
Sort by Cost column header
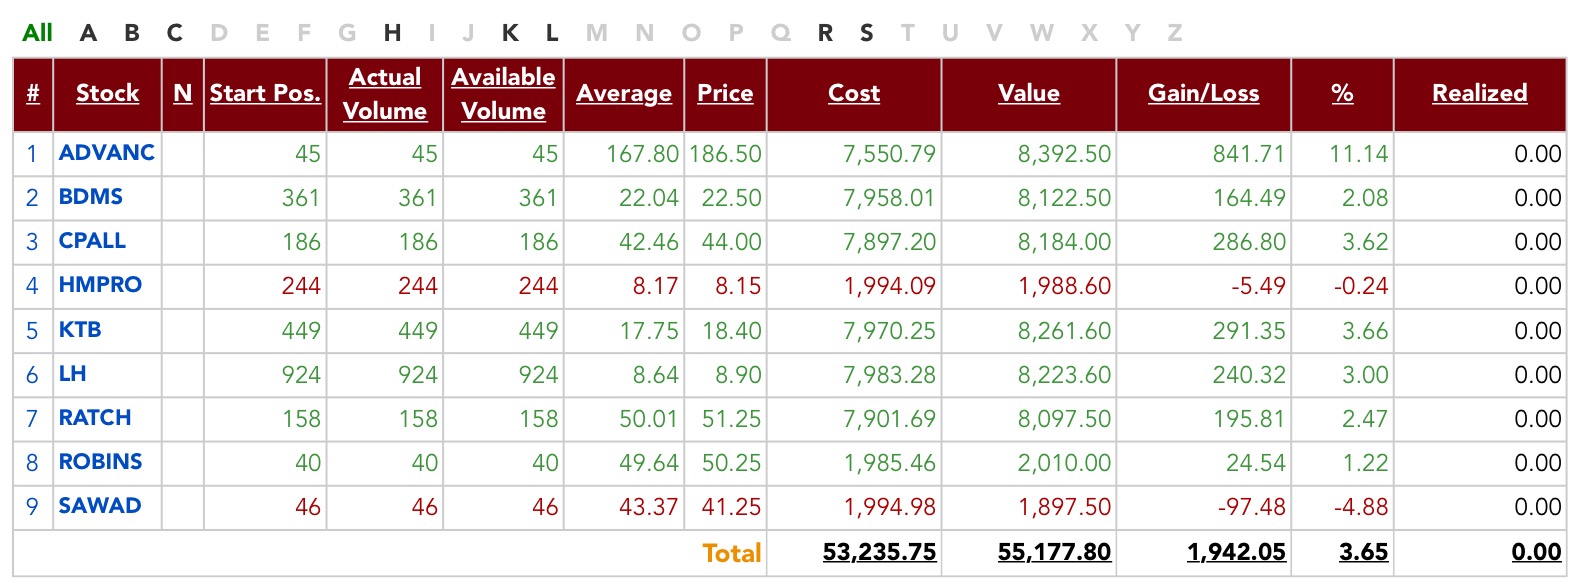854,93
